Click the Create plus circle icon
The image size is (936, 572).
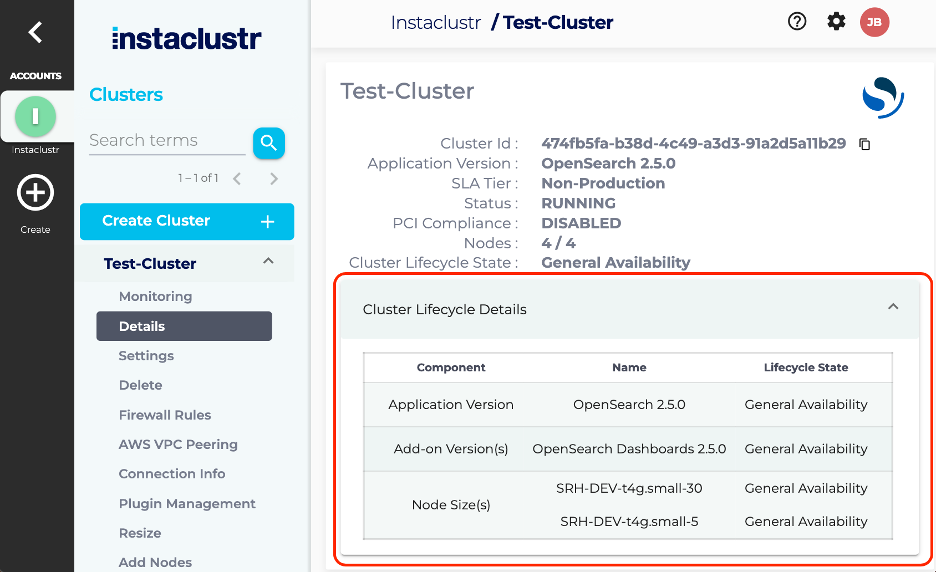click(35, 192)
